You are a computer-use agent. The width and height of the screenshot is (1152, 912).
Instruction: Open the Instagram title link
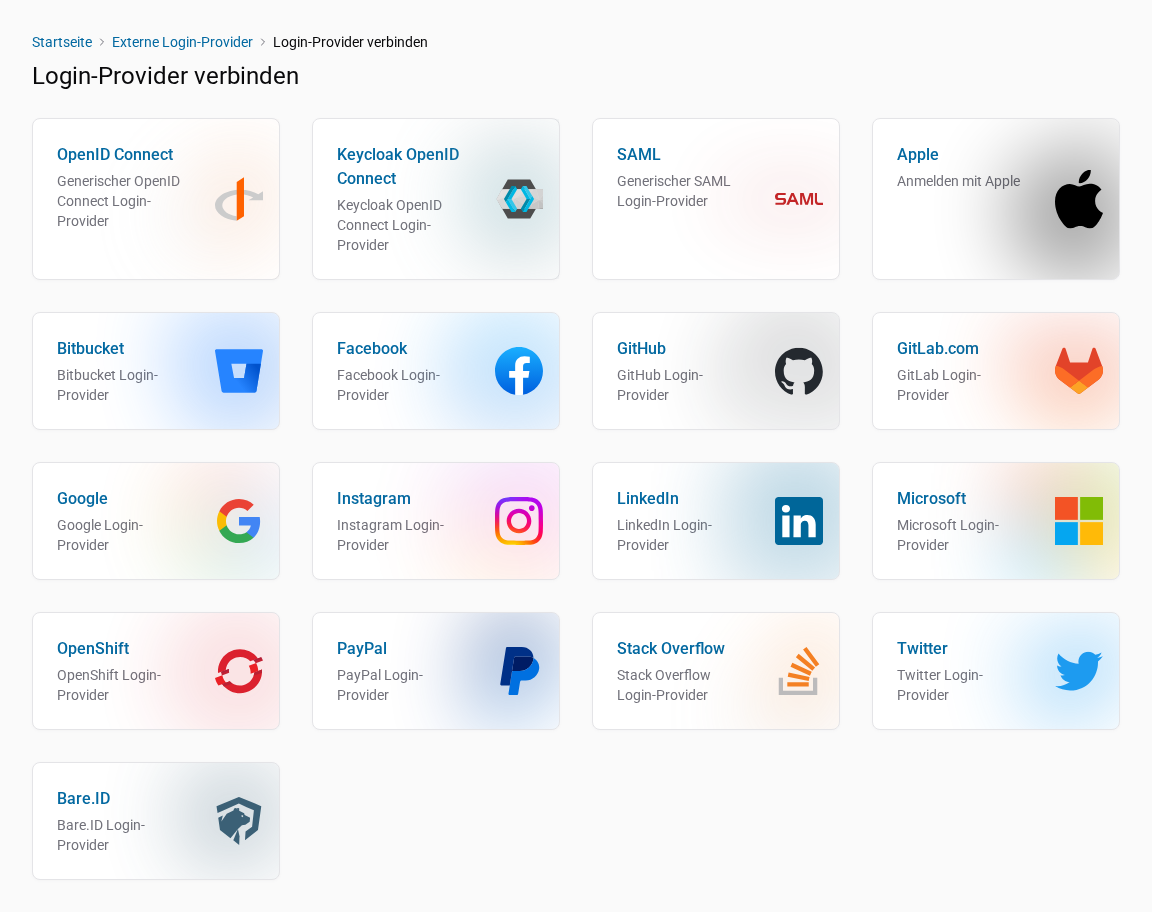373,498
